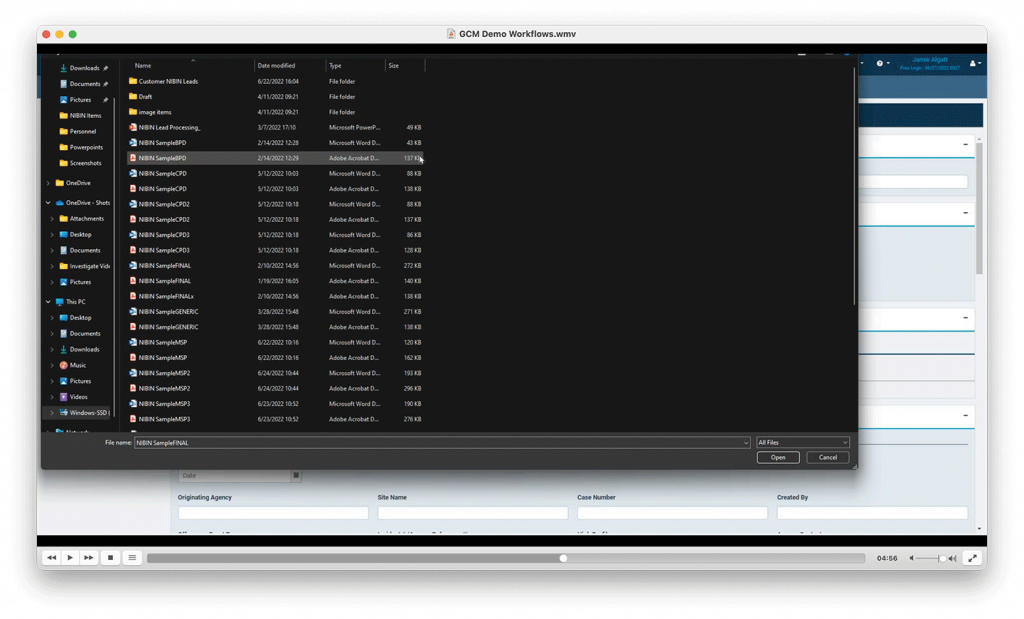Expand the OneDrive tree node
This screenshot has width=1024, height=619.
point(48,183)
